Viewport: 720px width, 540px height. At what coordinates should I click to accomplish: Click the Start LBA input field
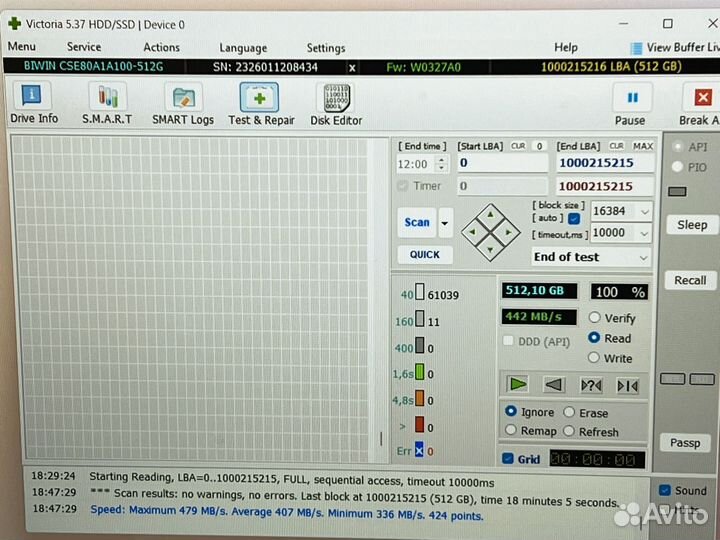click(x=503, y=163)
